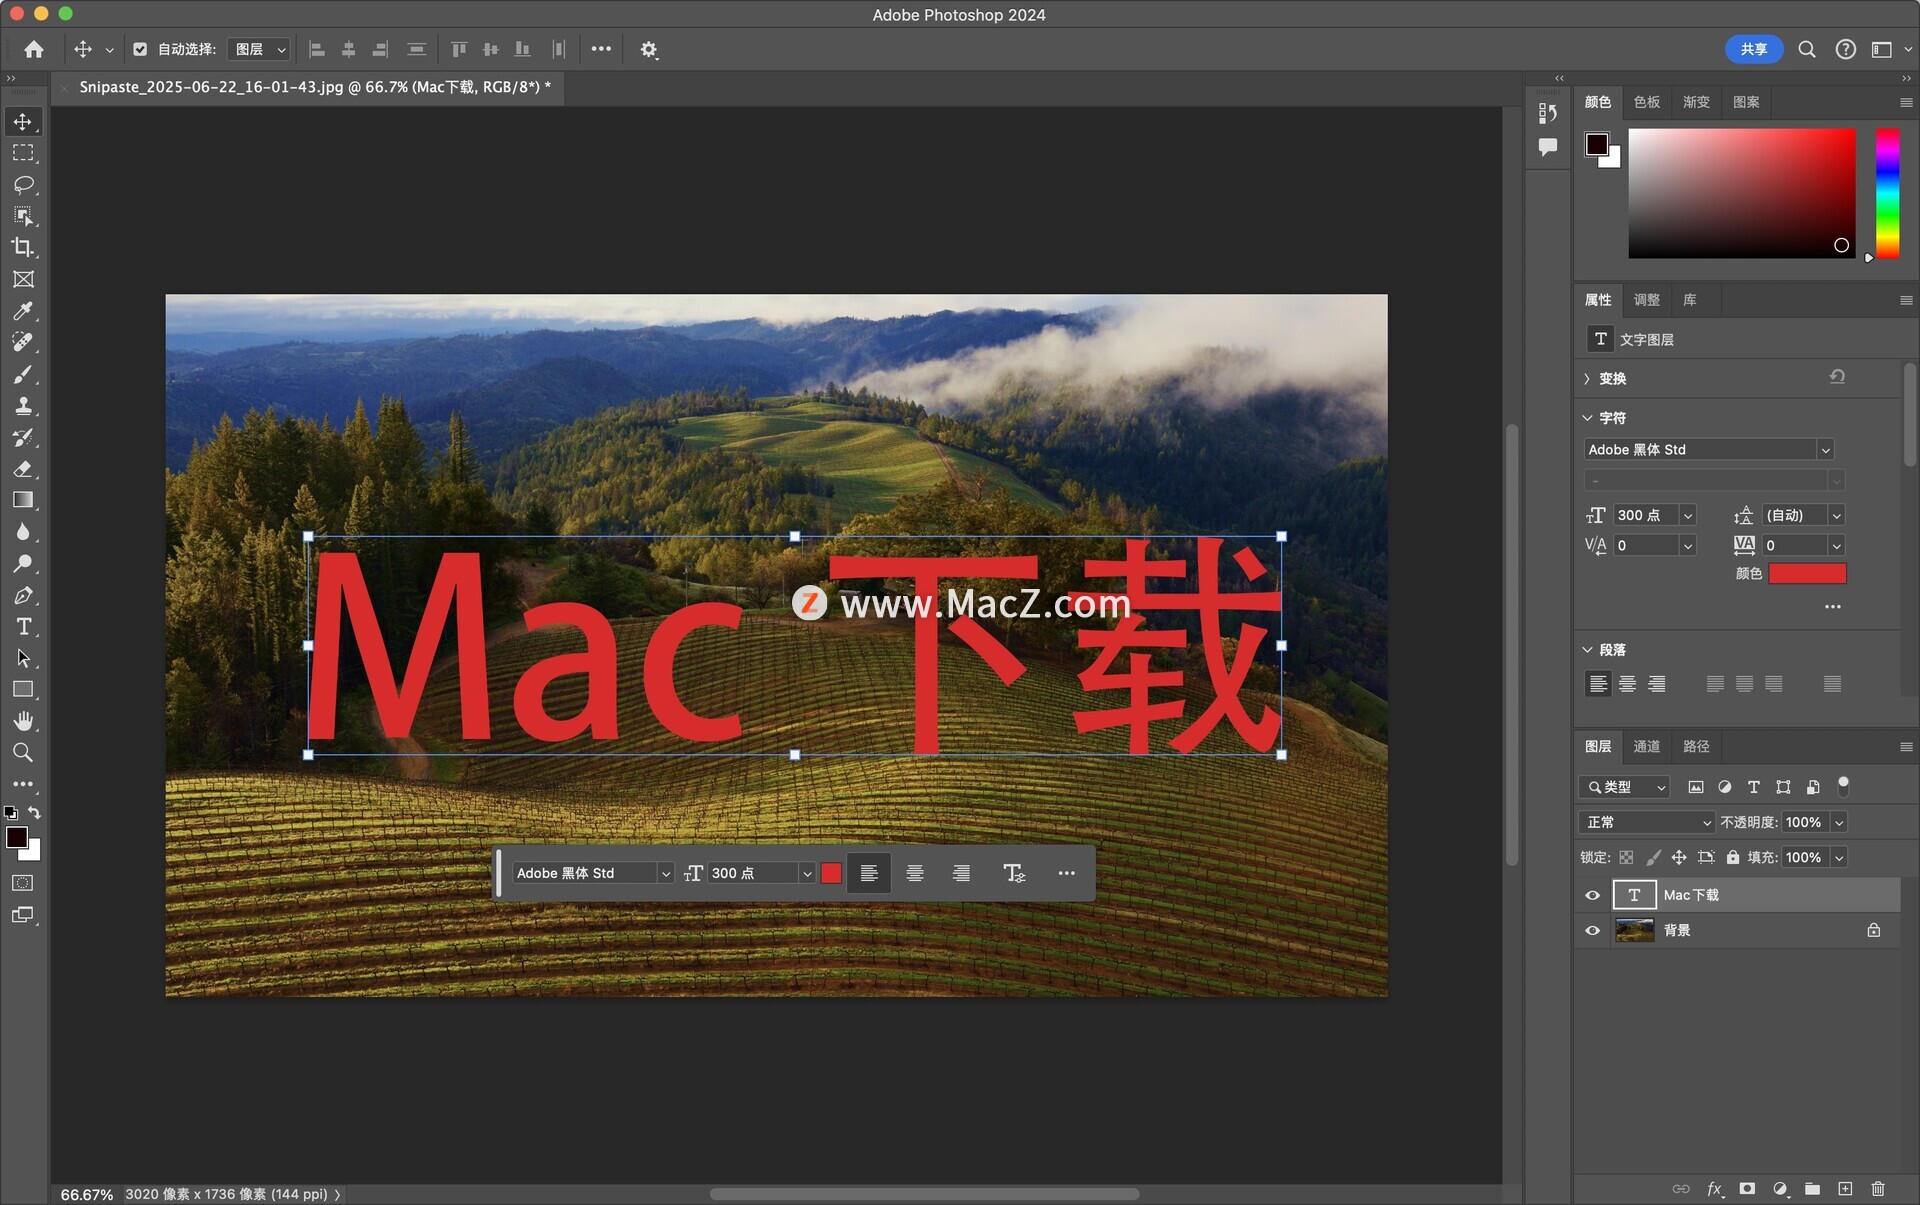Select the Rectangular Marquee tool

(23, 153)
